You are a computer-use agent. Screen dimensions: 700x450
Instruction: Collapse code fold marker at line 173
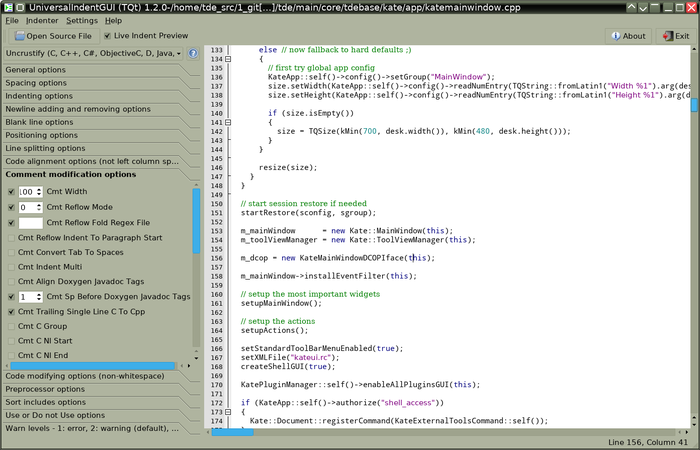228,411
